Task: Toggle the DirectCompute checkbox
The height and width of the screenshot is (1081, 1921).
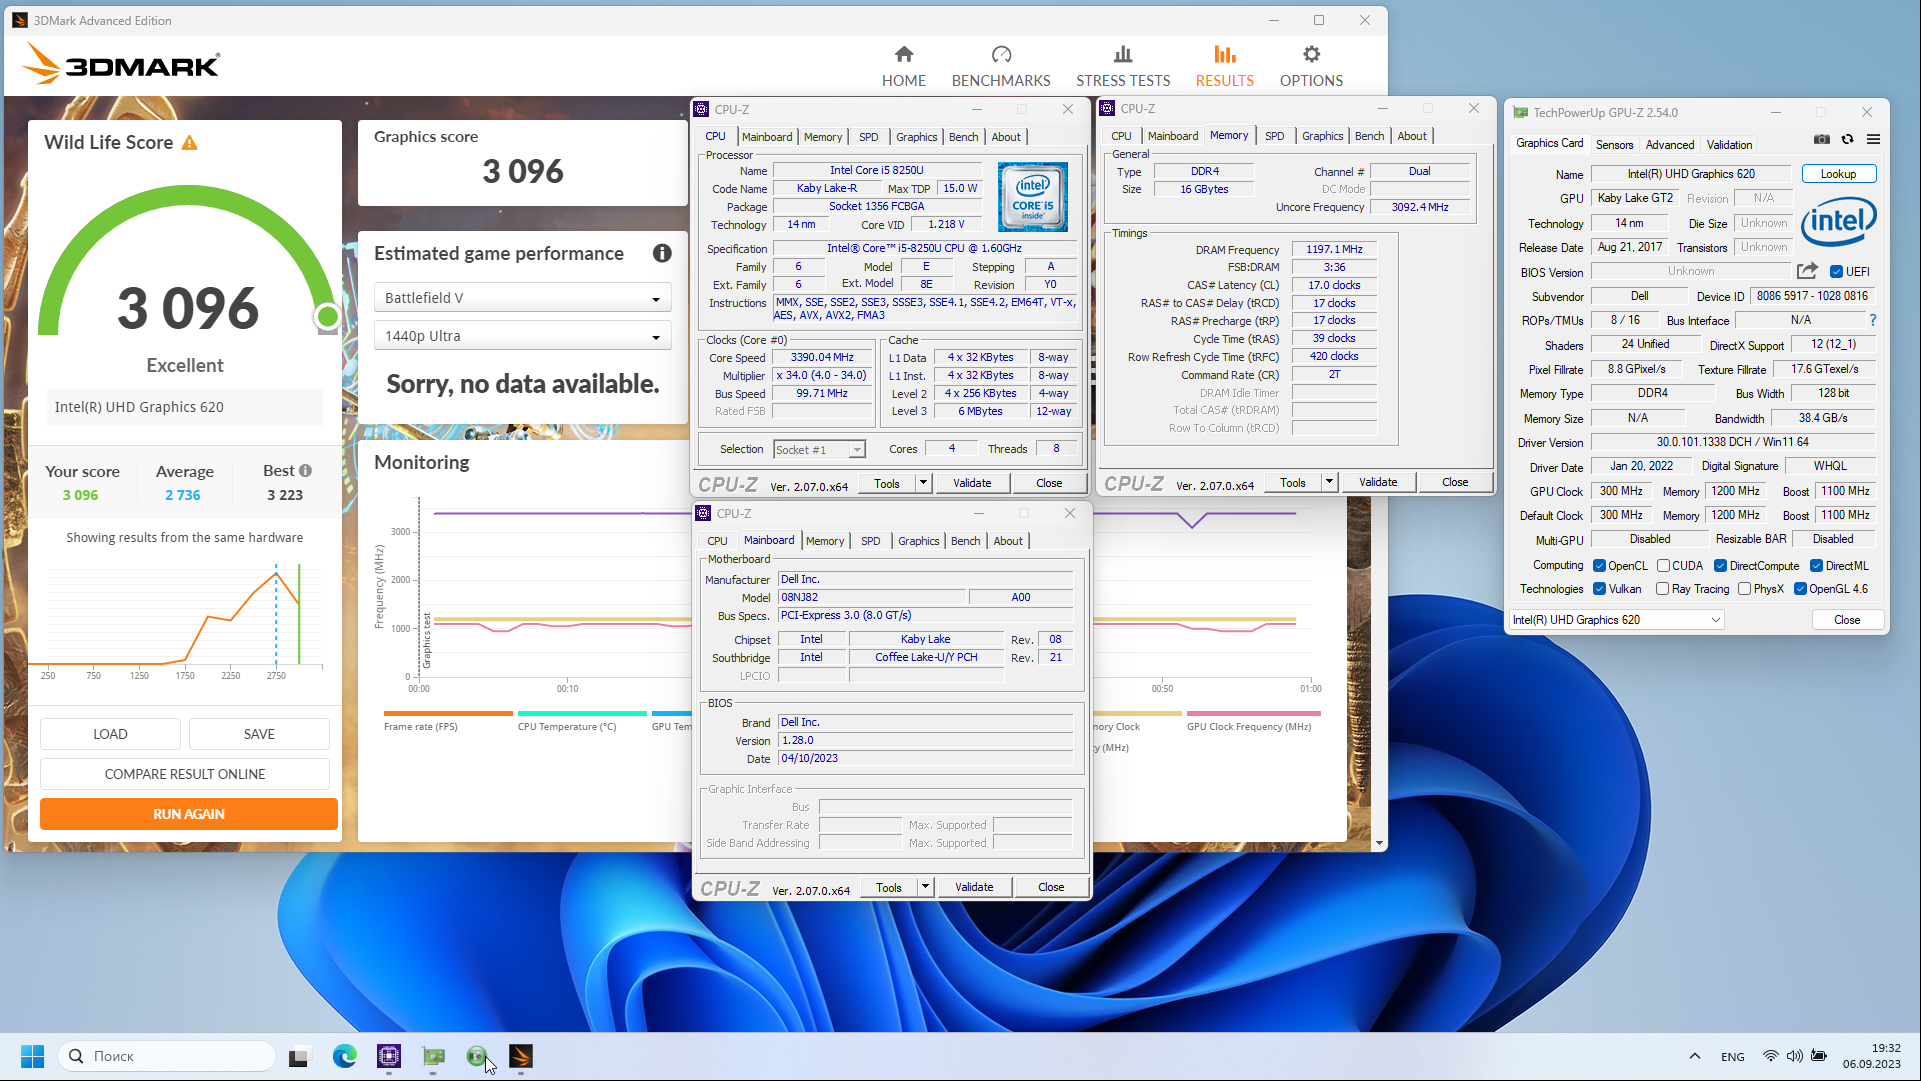Action: pyautogui.click(x=1720, y=566)
